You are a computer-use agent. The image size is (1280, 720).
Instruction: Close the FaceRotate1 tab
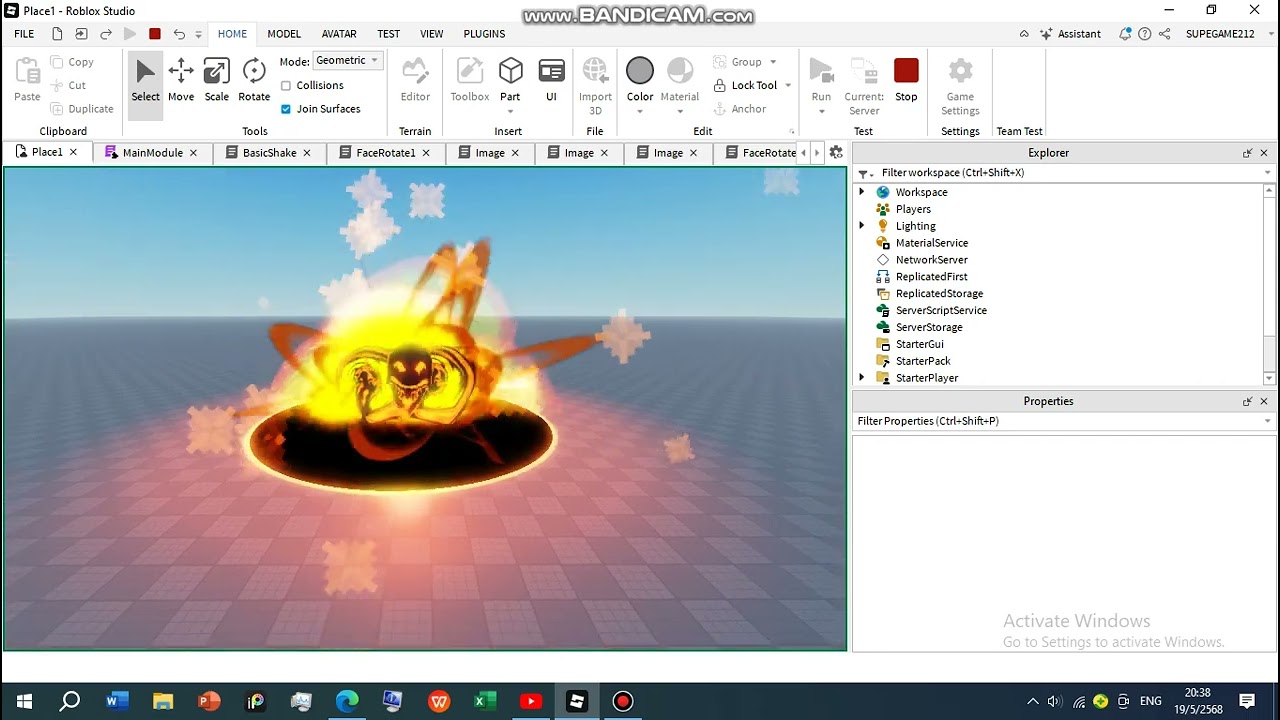point(426,153)
